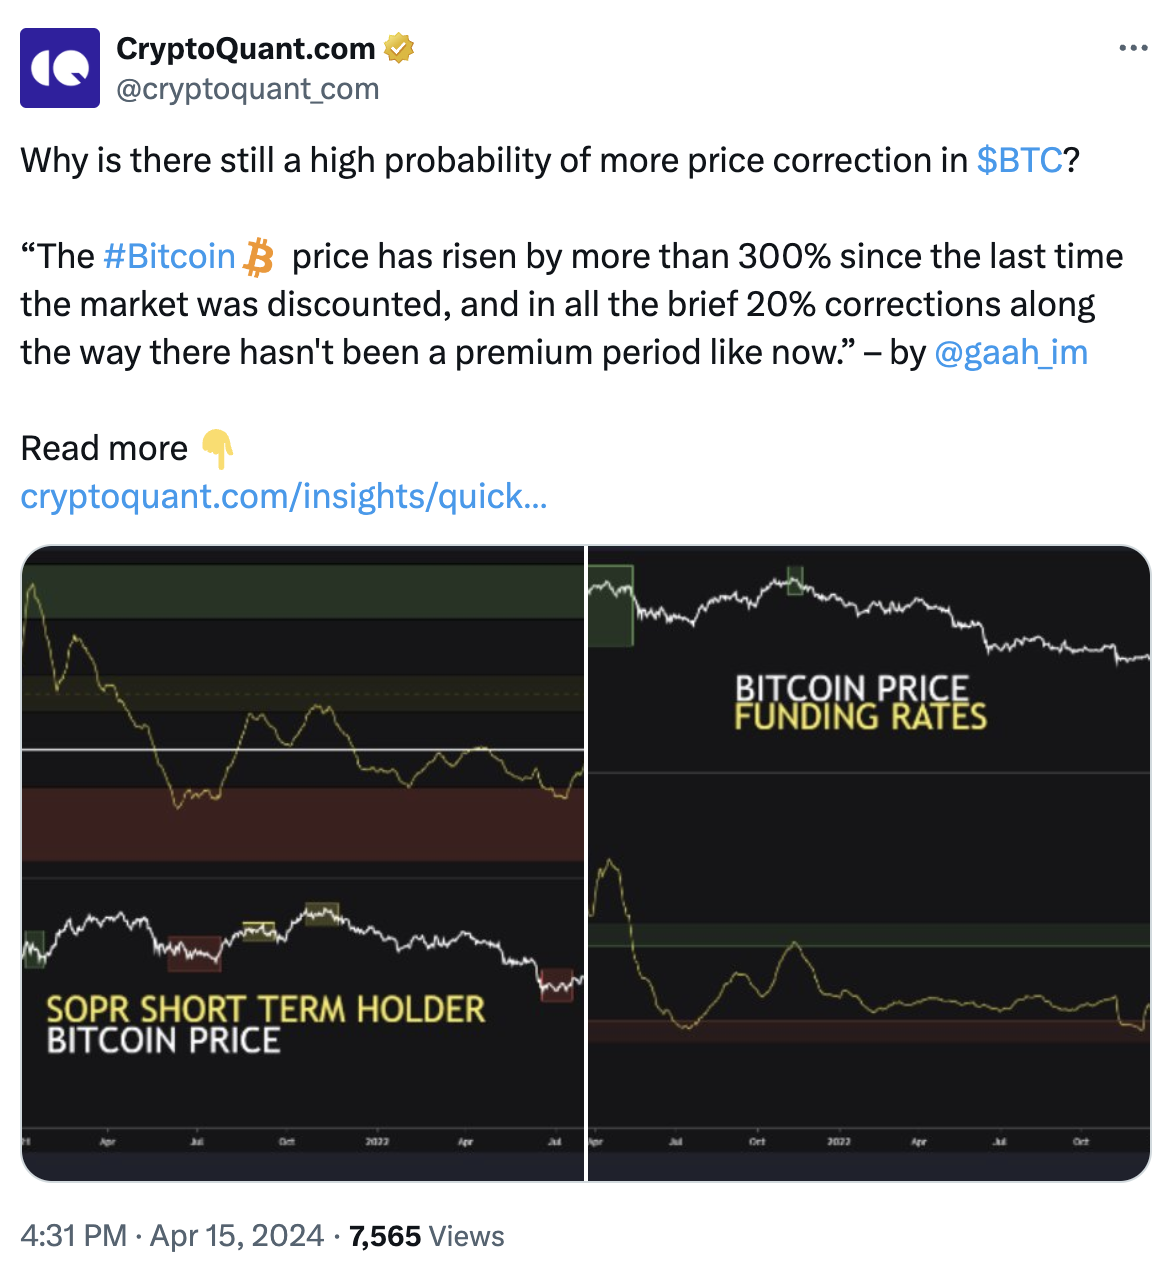This screenshot has height=1262, width=1169.
Task: Click the orange Bitcoin emoji icon
Action: point(260,257)
